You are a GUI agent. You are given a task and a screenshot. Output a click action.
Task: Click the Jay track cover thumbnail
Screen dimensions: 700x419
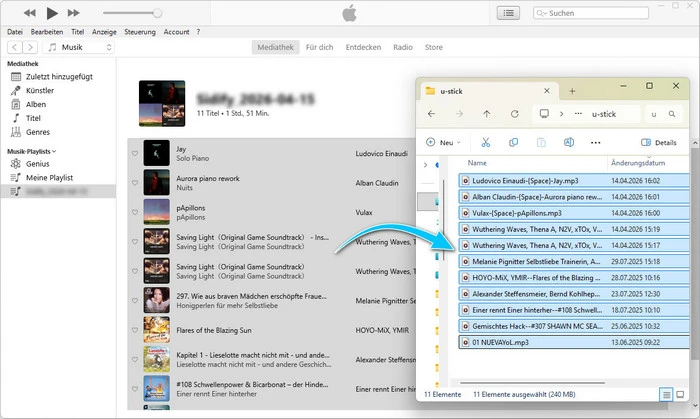[x=156, y=153]
